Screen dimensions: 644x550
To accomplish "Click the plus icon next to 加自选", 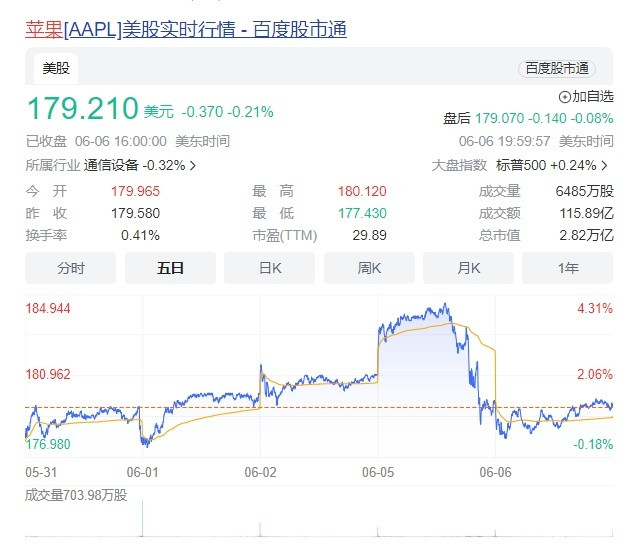I will pos(564,97).
